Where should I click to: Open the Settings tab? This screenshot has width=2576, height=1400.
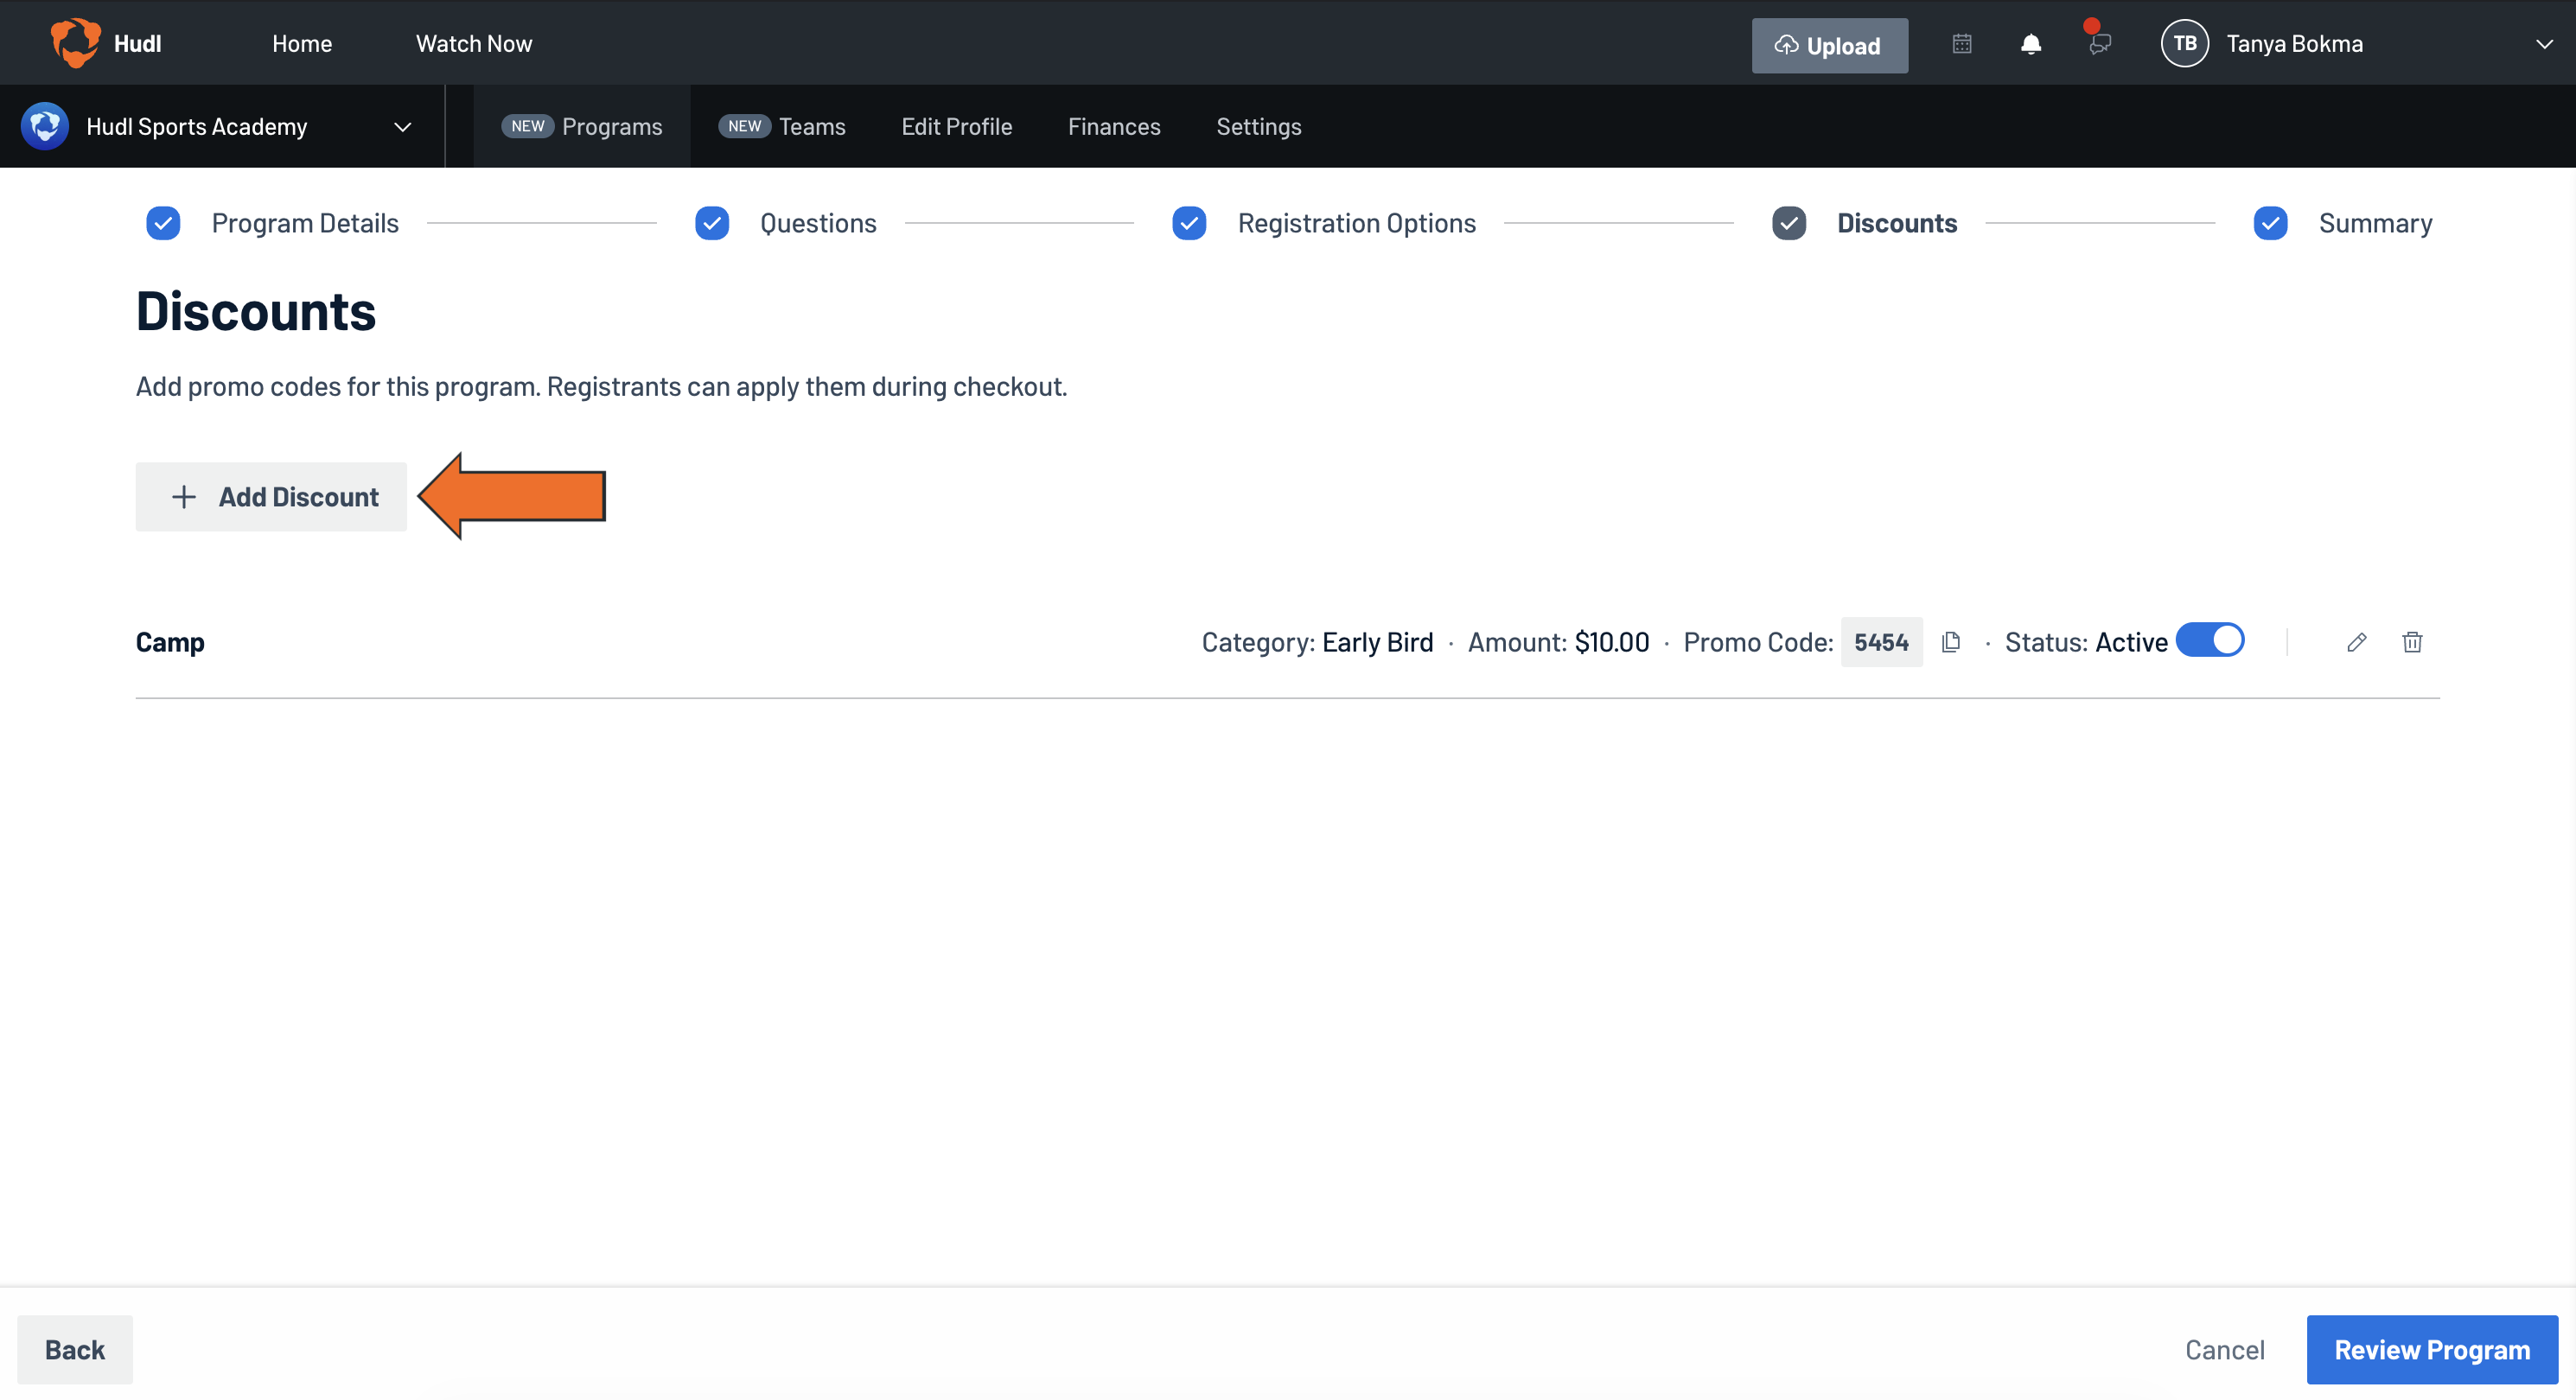(x=1258, y=126)
